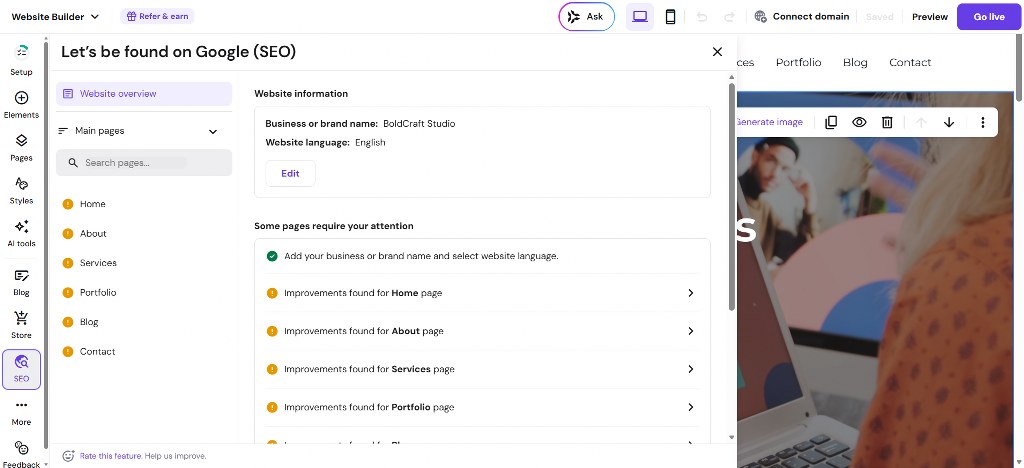Image resolution: width=1024 pixels, height=468 pixels.
Task: Open the More sidebar options
Action: tap(21, 413)
